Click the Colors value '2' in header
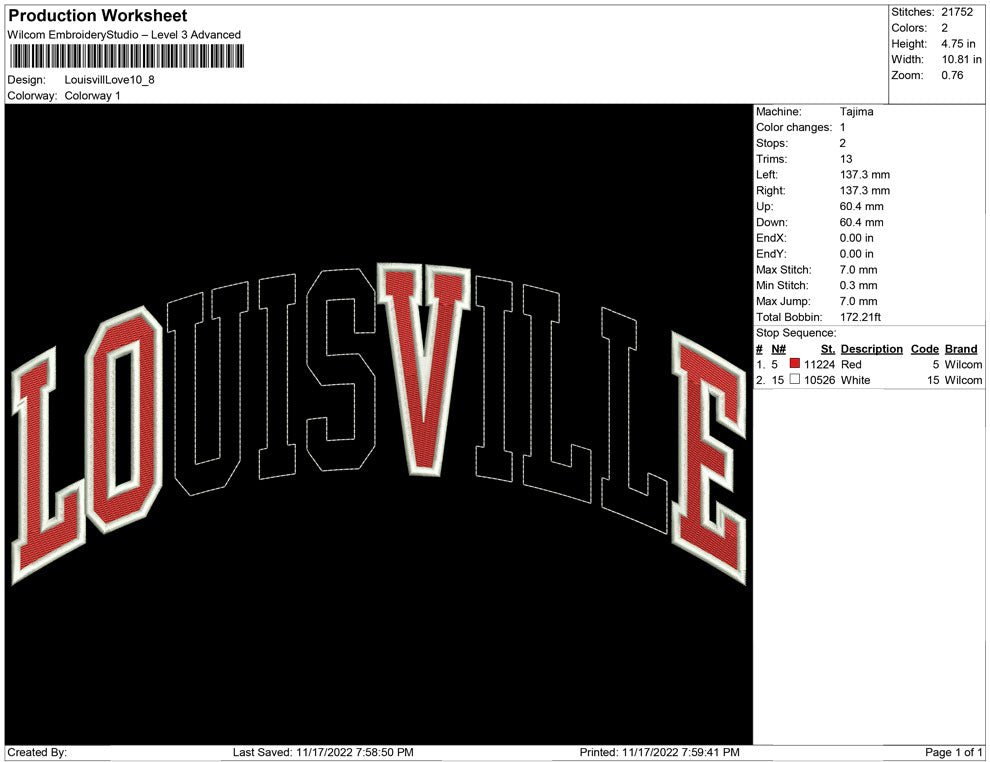The width and height of the screenshot is (990, 762). tap(945, 28)
